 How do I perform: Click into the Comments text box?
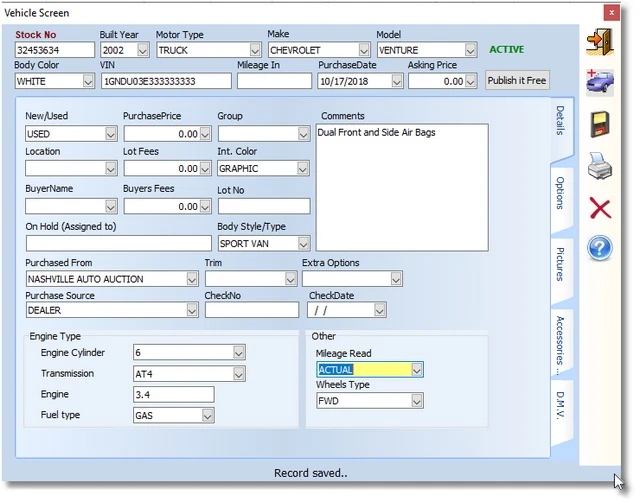click(402, 187)
